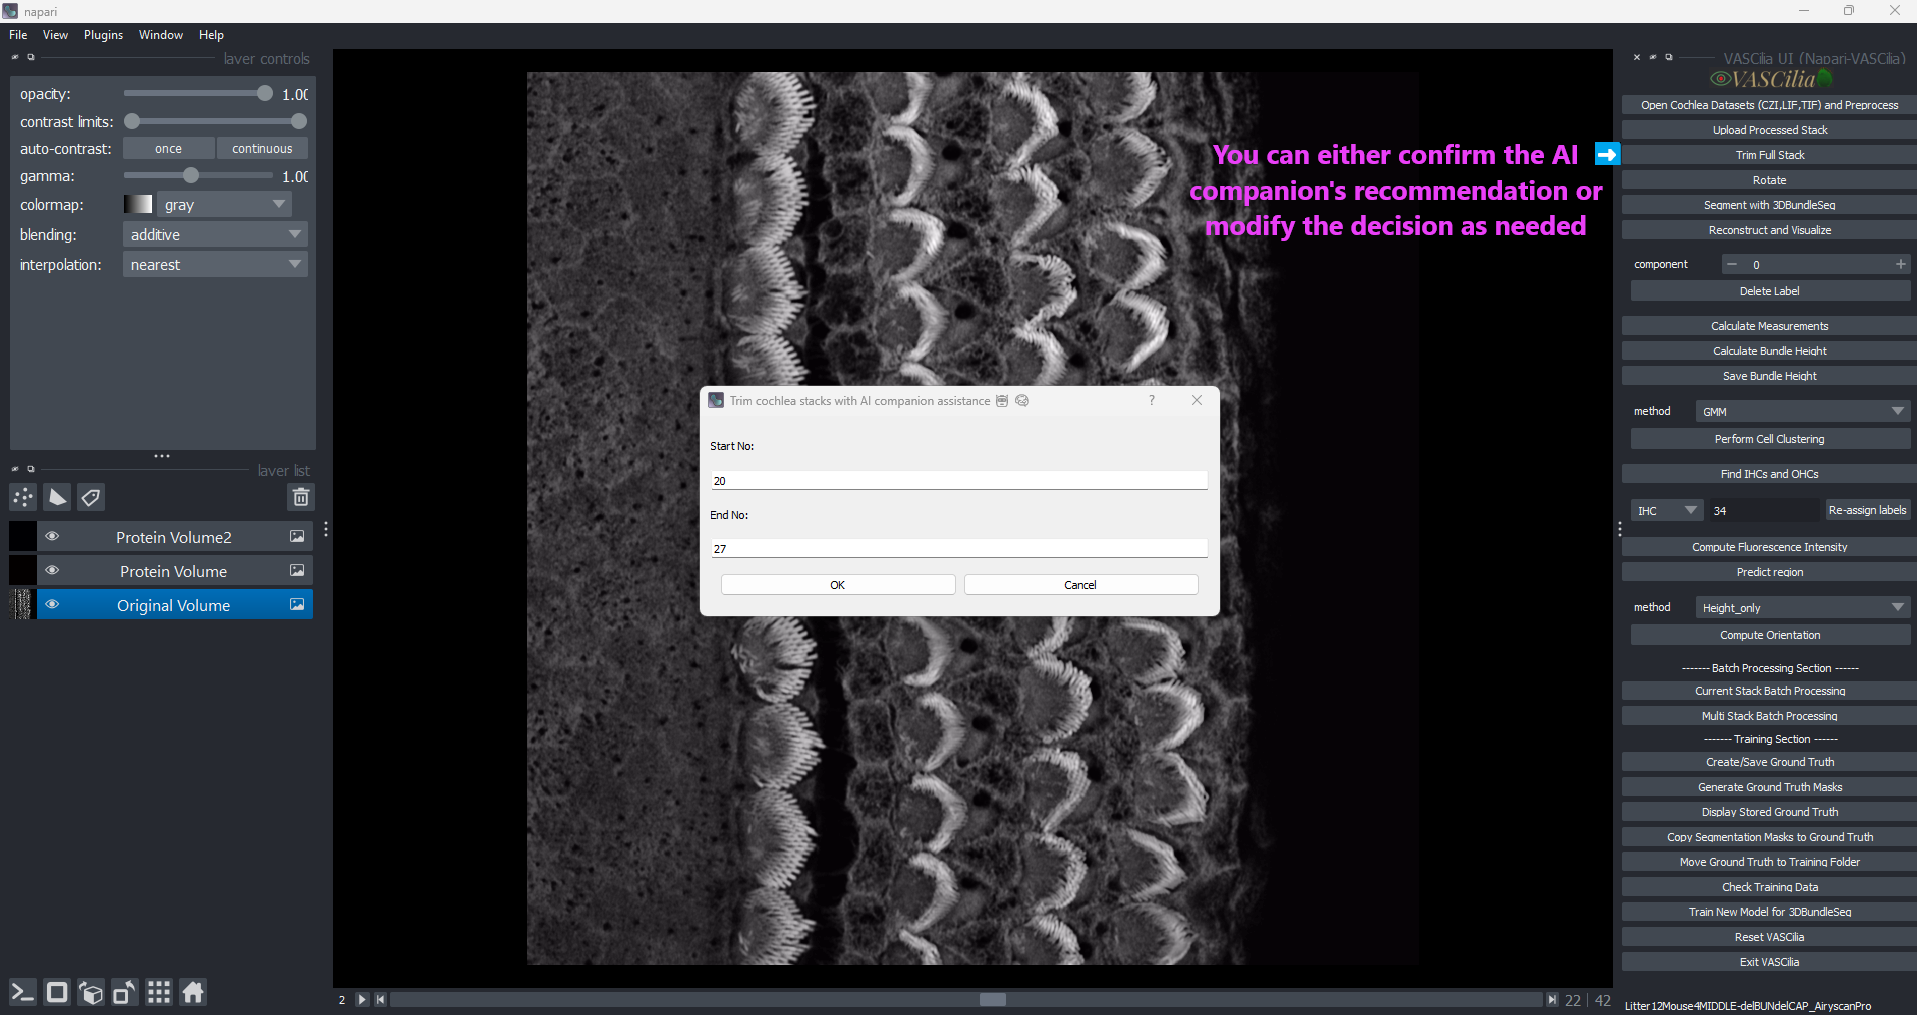Viewport: 1917px width, 1015px height.
Task: Close the Trim cochlea stacks dialog
Action: point(1197,400)
